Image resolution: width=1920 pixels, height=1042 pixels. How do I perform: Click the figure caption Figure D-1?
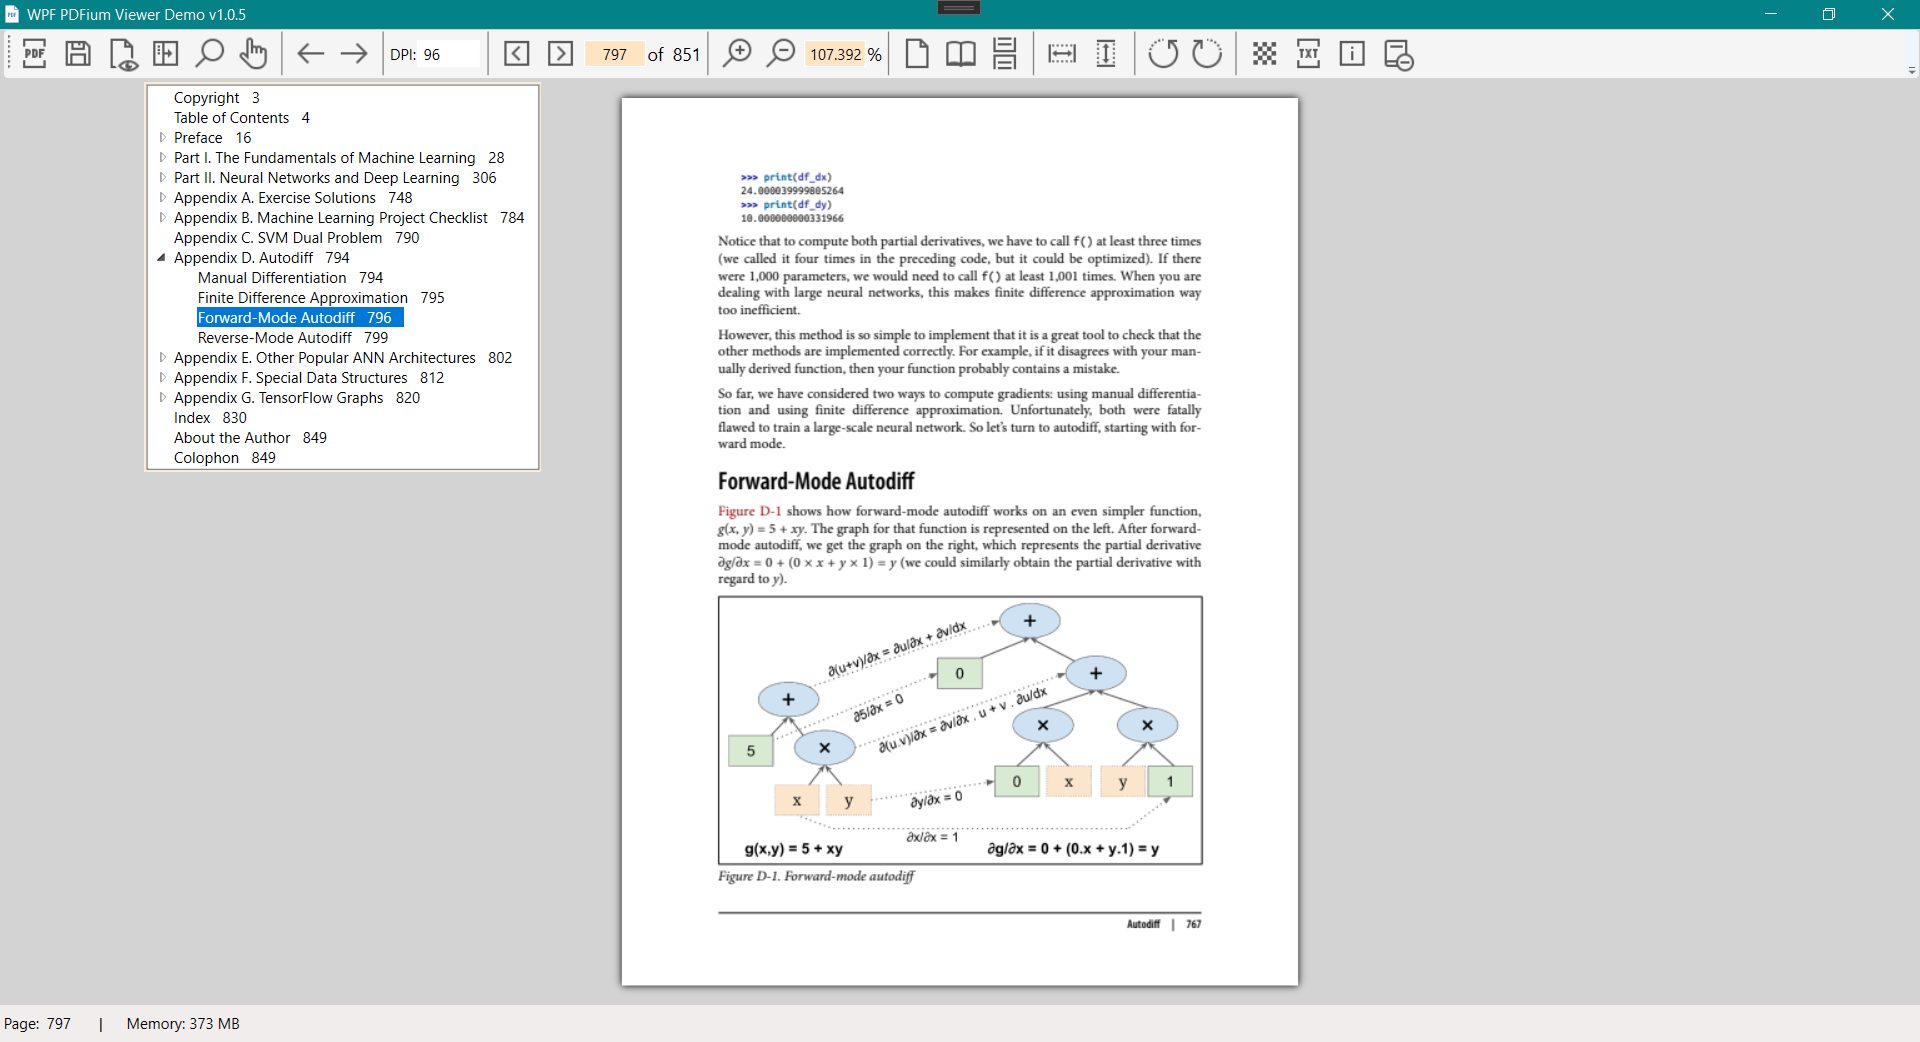[816, 876]
